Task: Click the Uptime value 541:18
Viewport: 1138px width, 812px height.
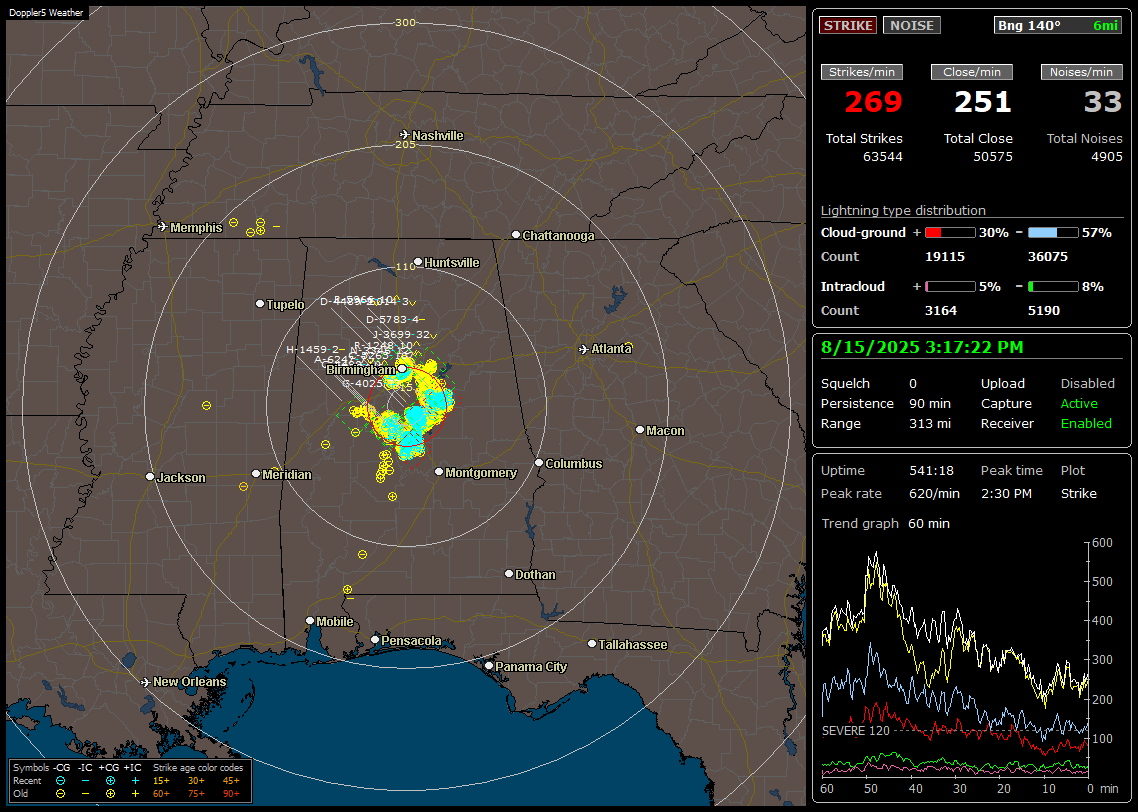Action: point(931,471)
